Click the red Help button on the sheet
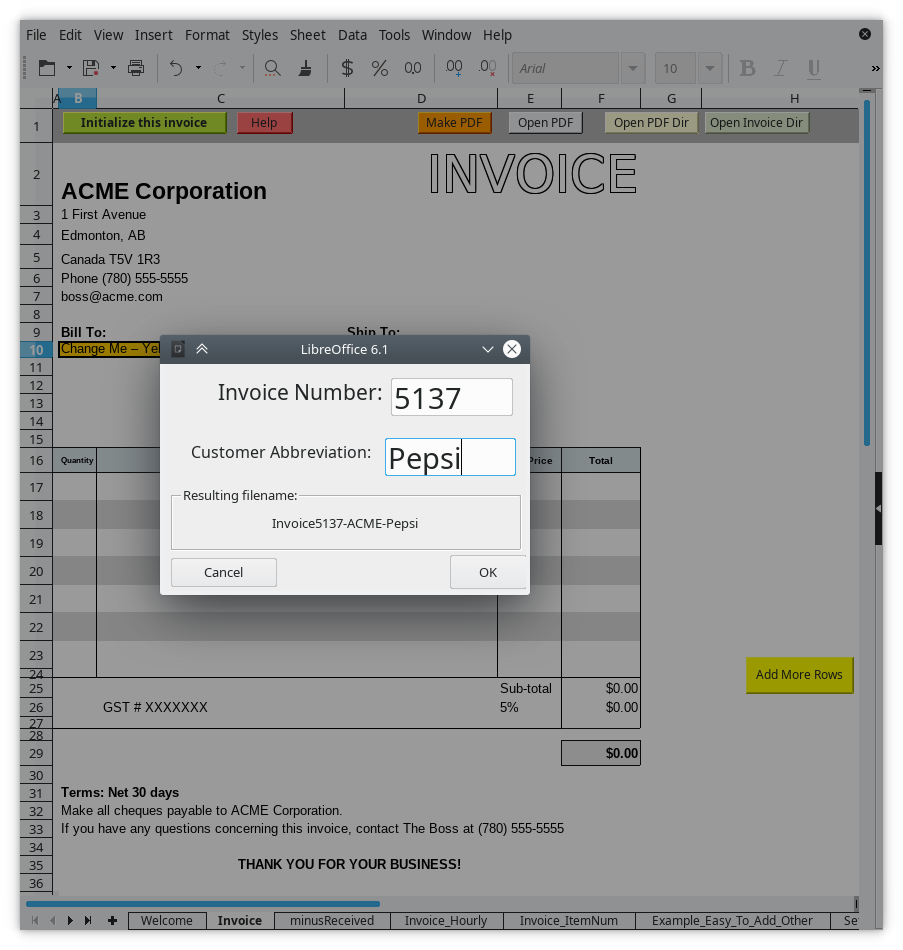This screenshot has width=903, height=950. tap(264, 122)
